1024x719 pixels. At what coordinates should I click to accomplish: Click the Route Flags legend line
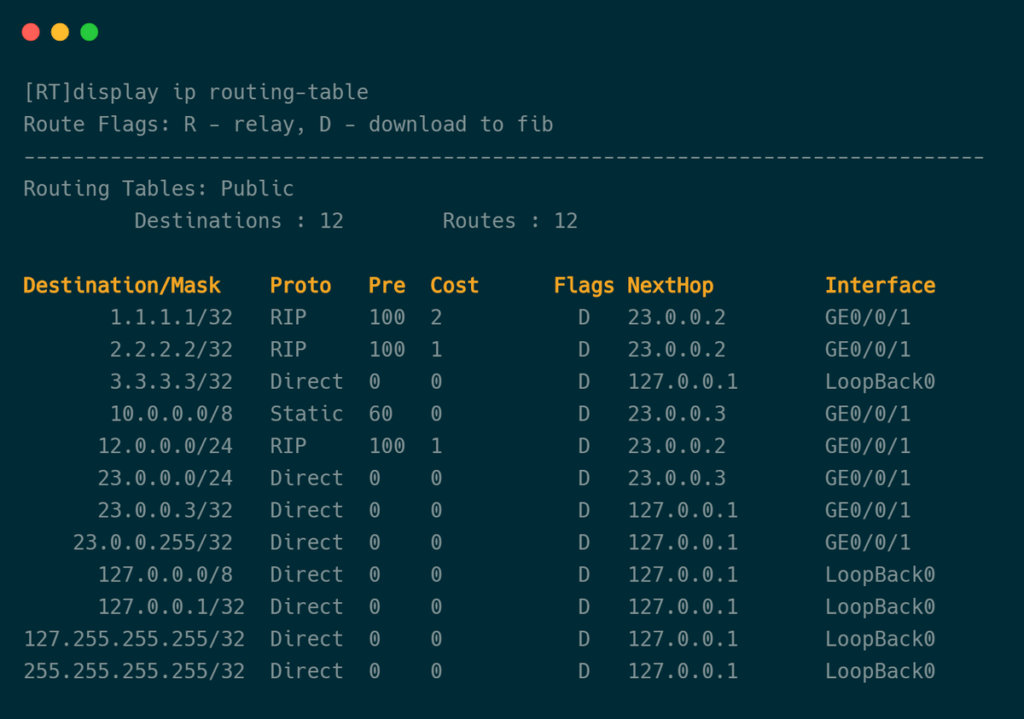click(288, 125)
